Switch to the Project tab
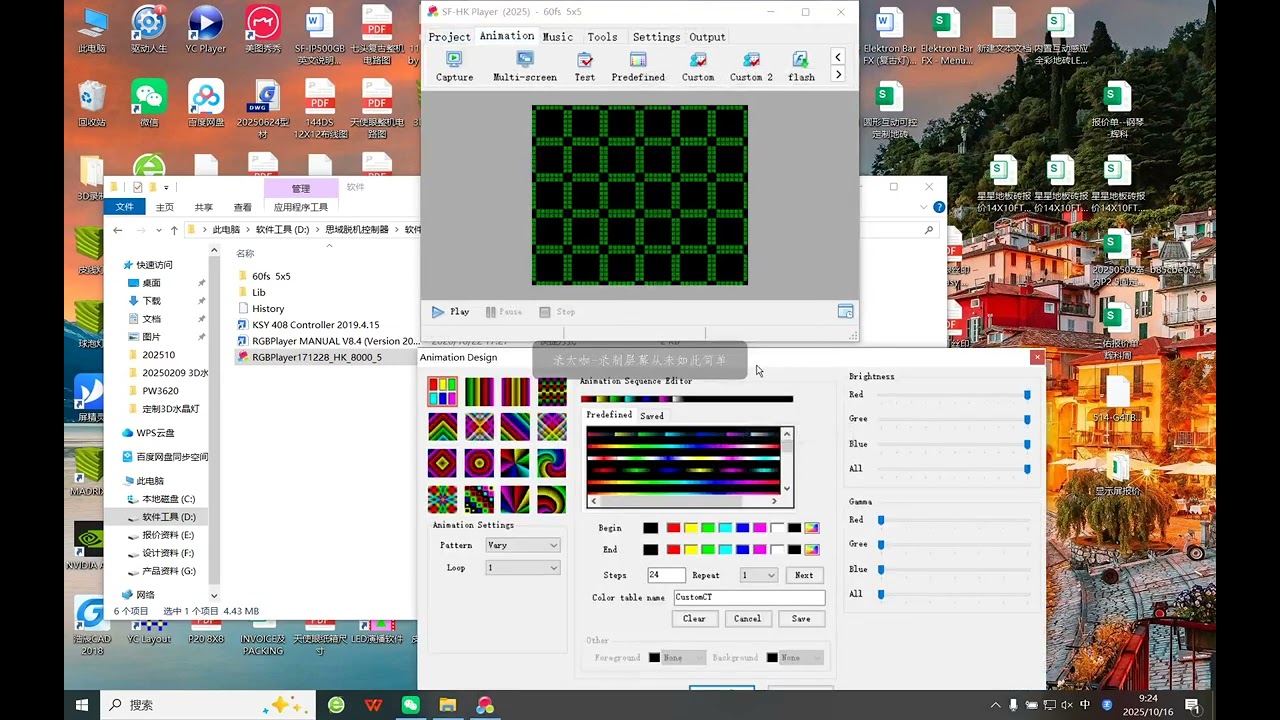Screen dimensions: 1280x720 click(449, 37)
